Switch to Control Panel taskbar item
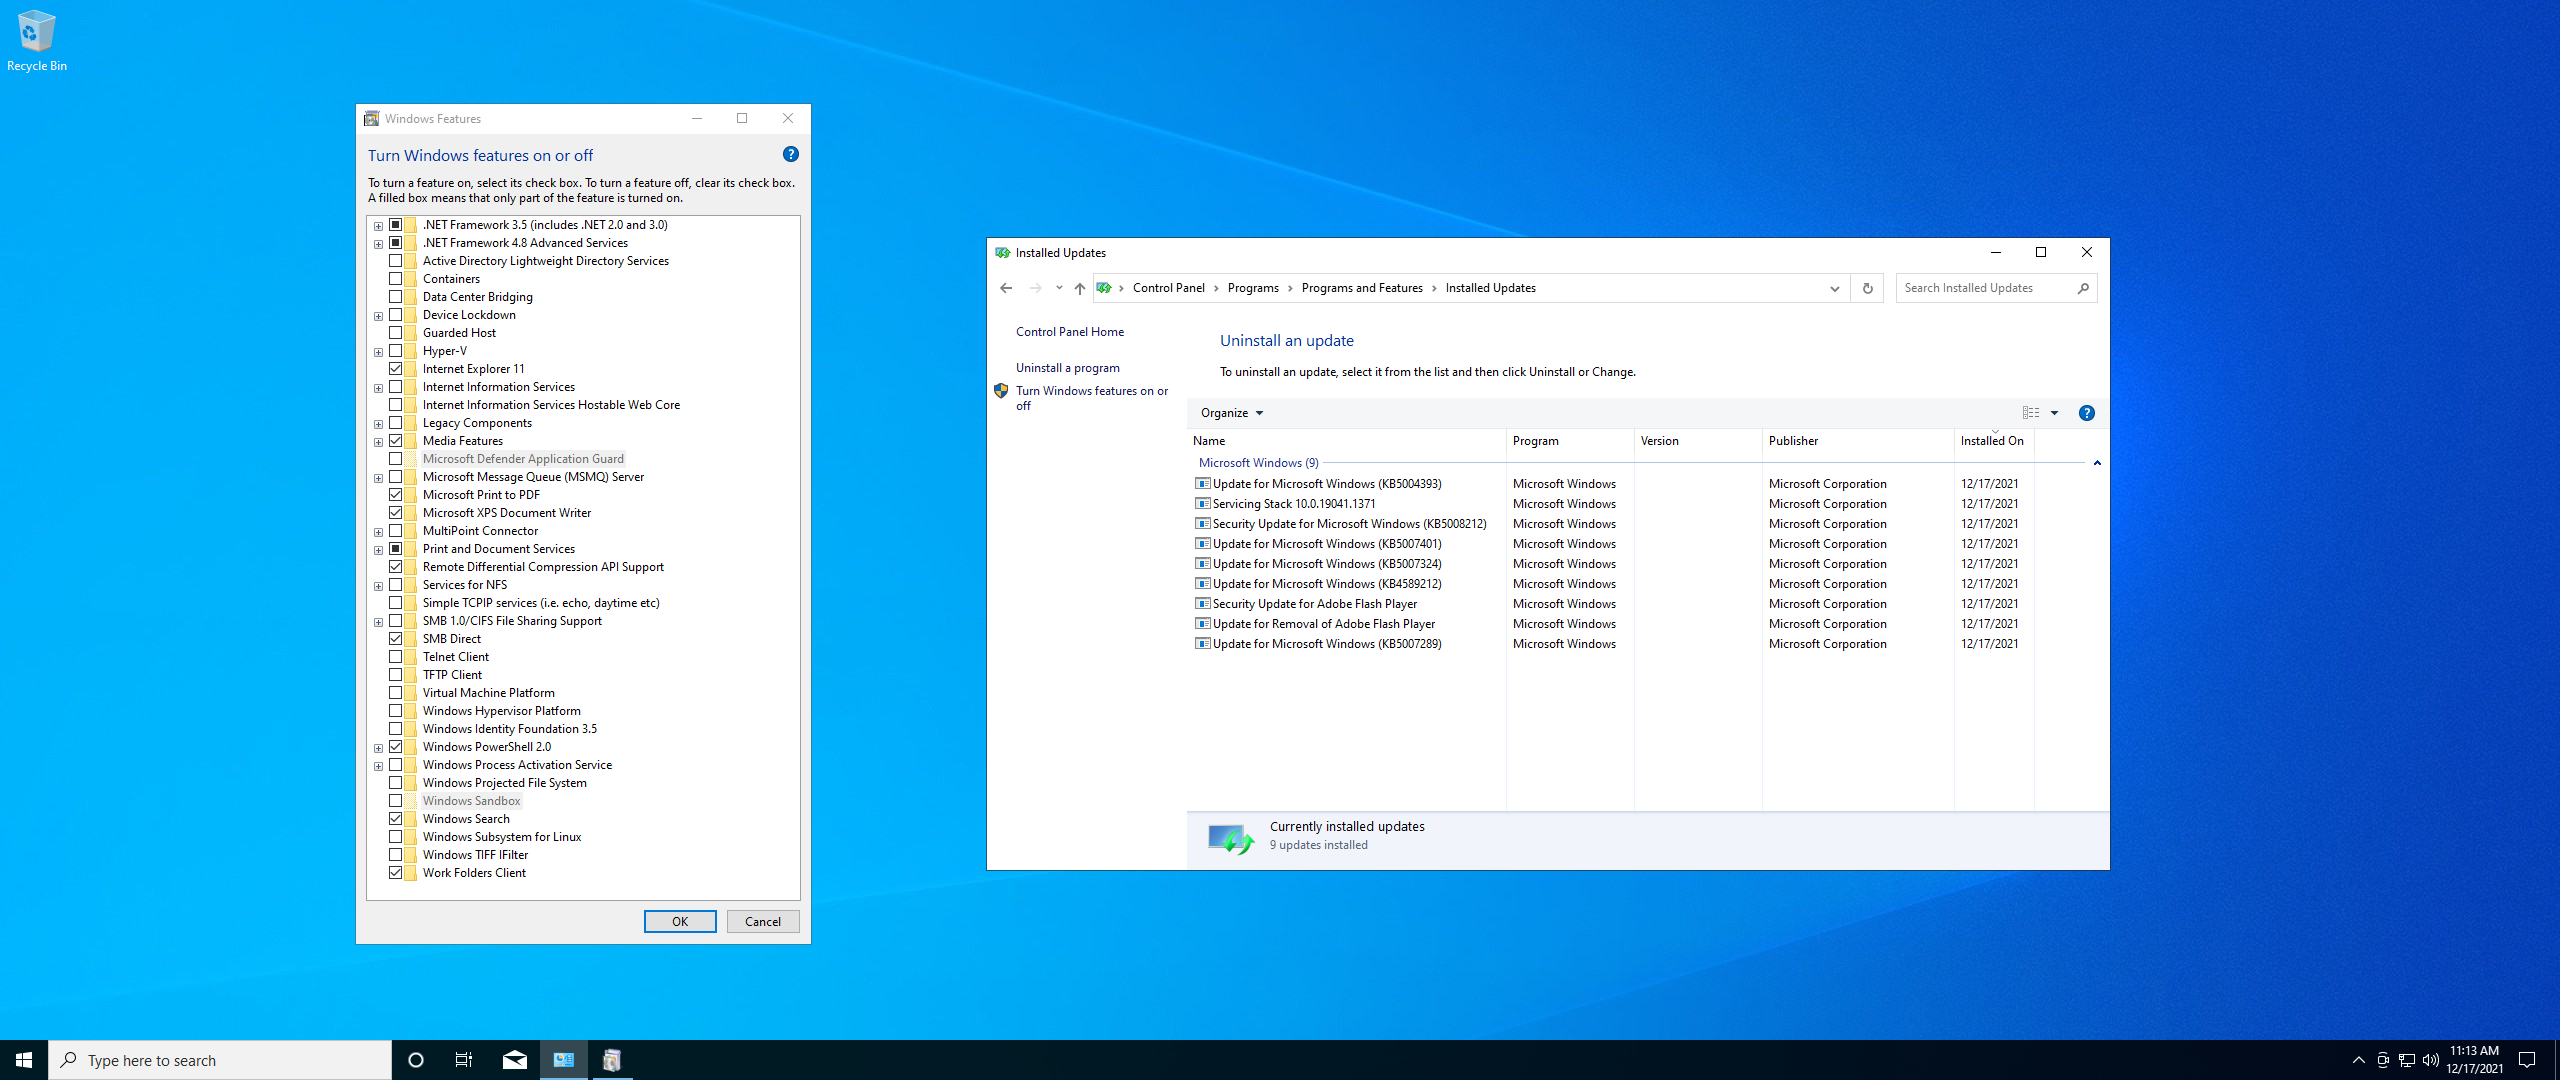Screen dimensions: 2560x1080 tap(564, 1060)
